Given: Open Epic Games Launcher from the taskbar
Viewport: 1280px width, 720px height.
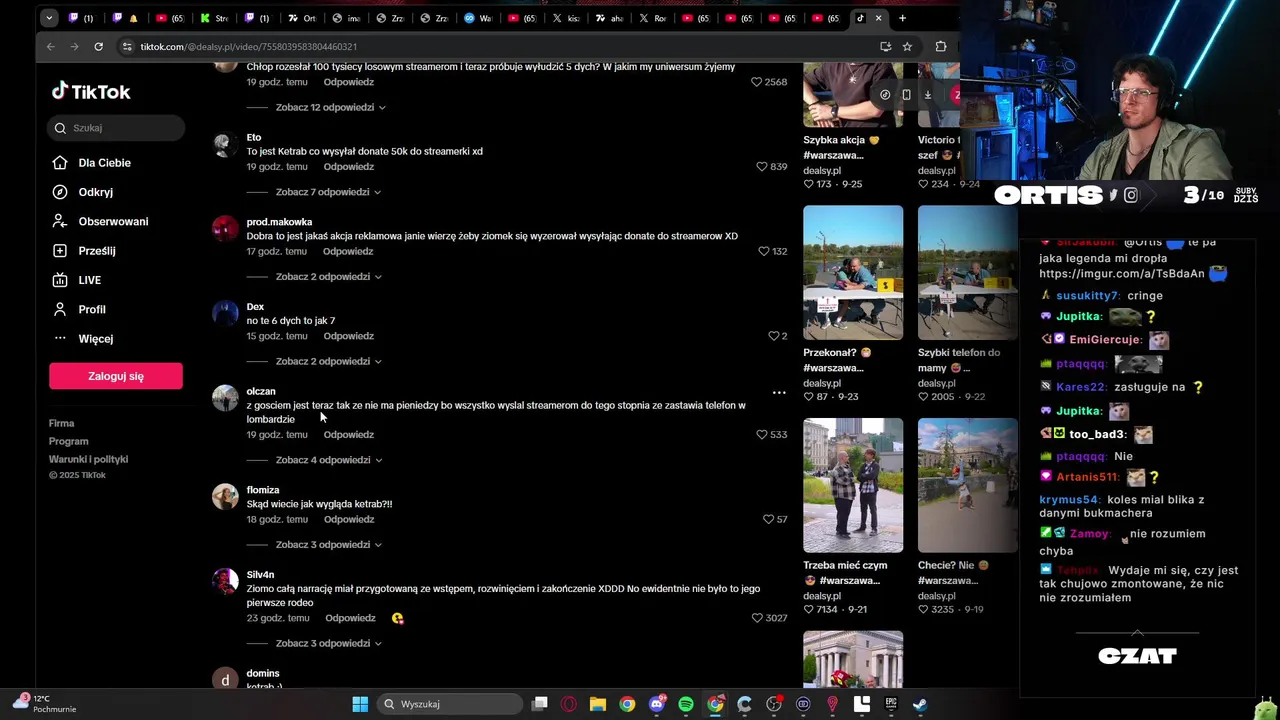Looking at the screenshot, I should coord(891,704).
